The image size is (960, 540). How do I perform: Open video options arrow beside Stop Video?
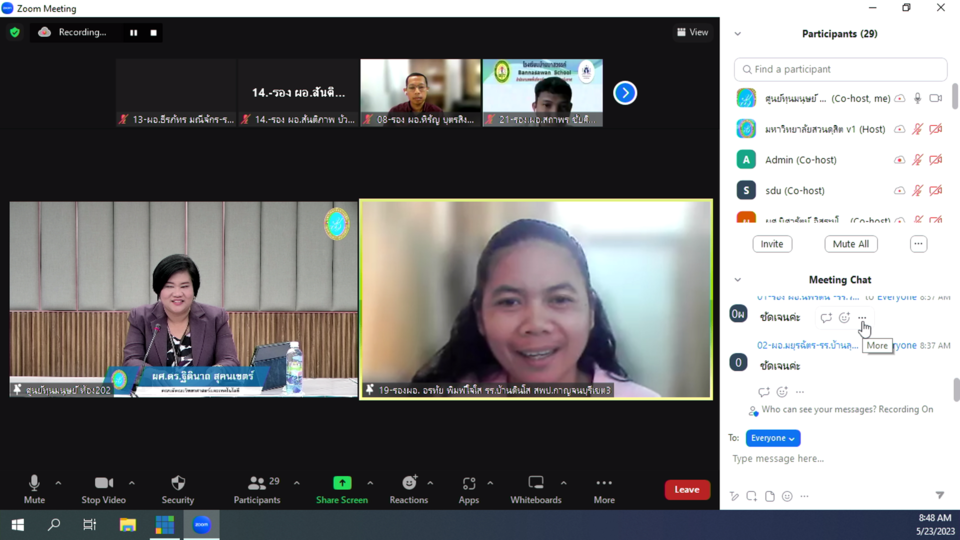tap(132, 483)
